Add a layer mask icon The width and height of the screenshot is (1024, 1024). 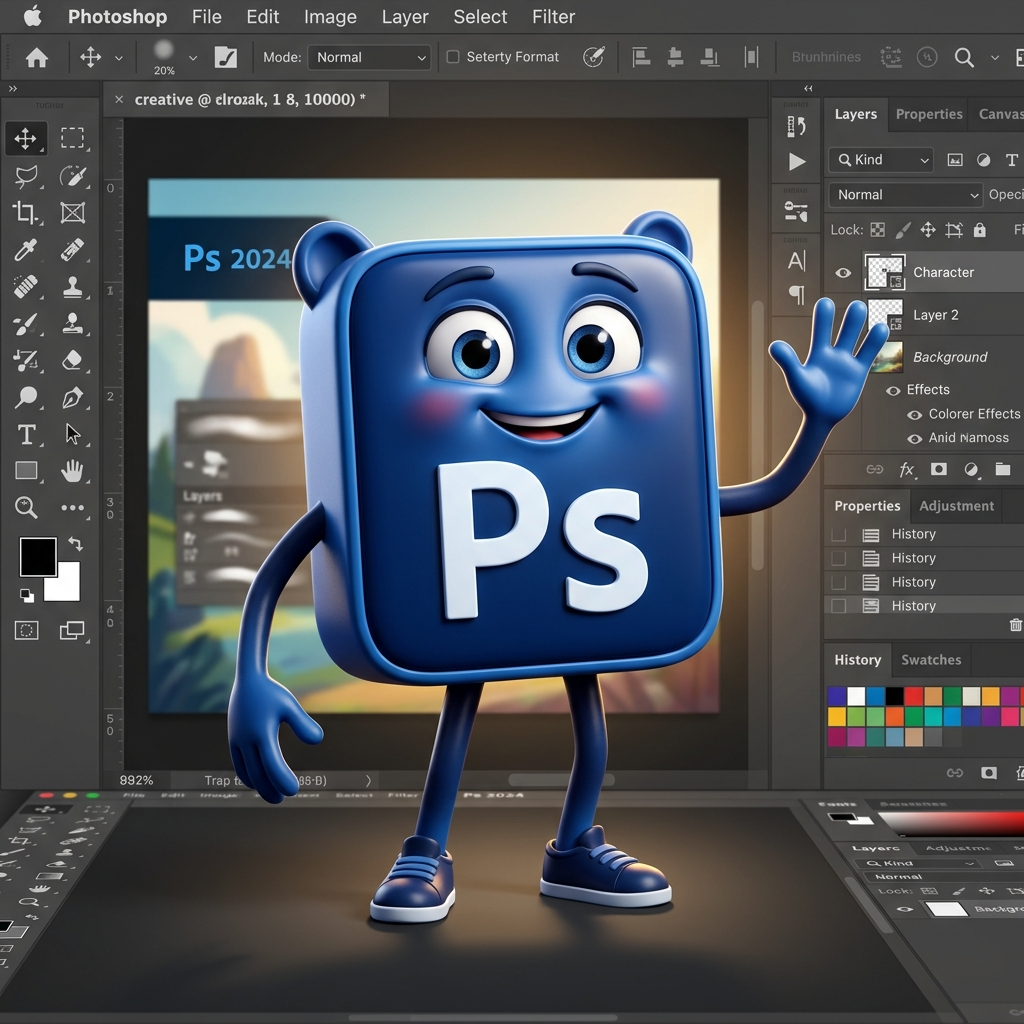[938, 469]
